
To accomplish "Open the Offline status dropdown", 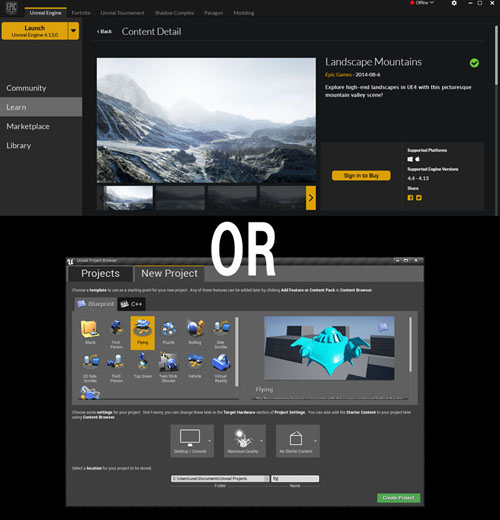I will 422,3.
